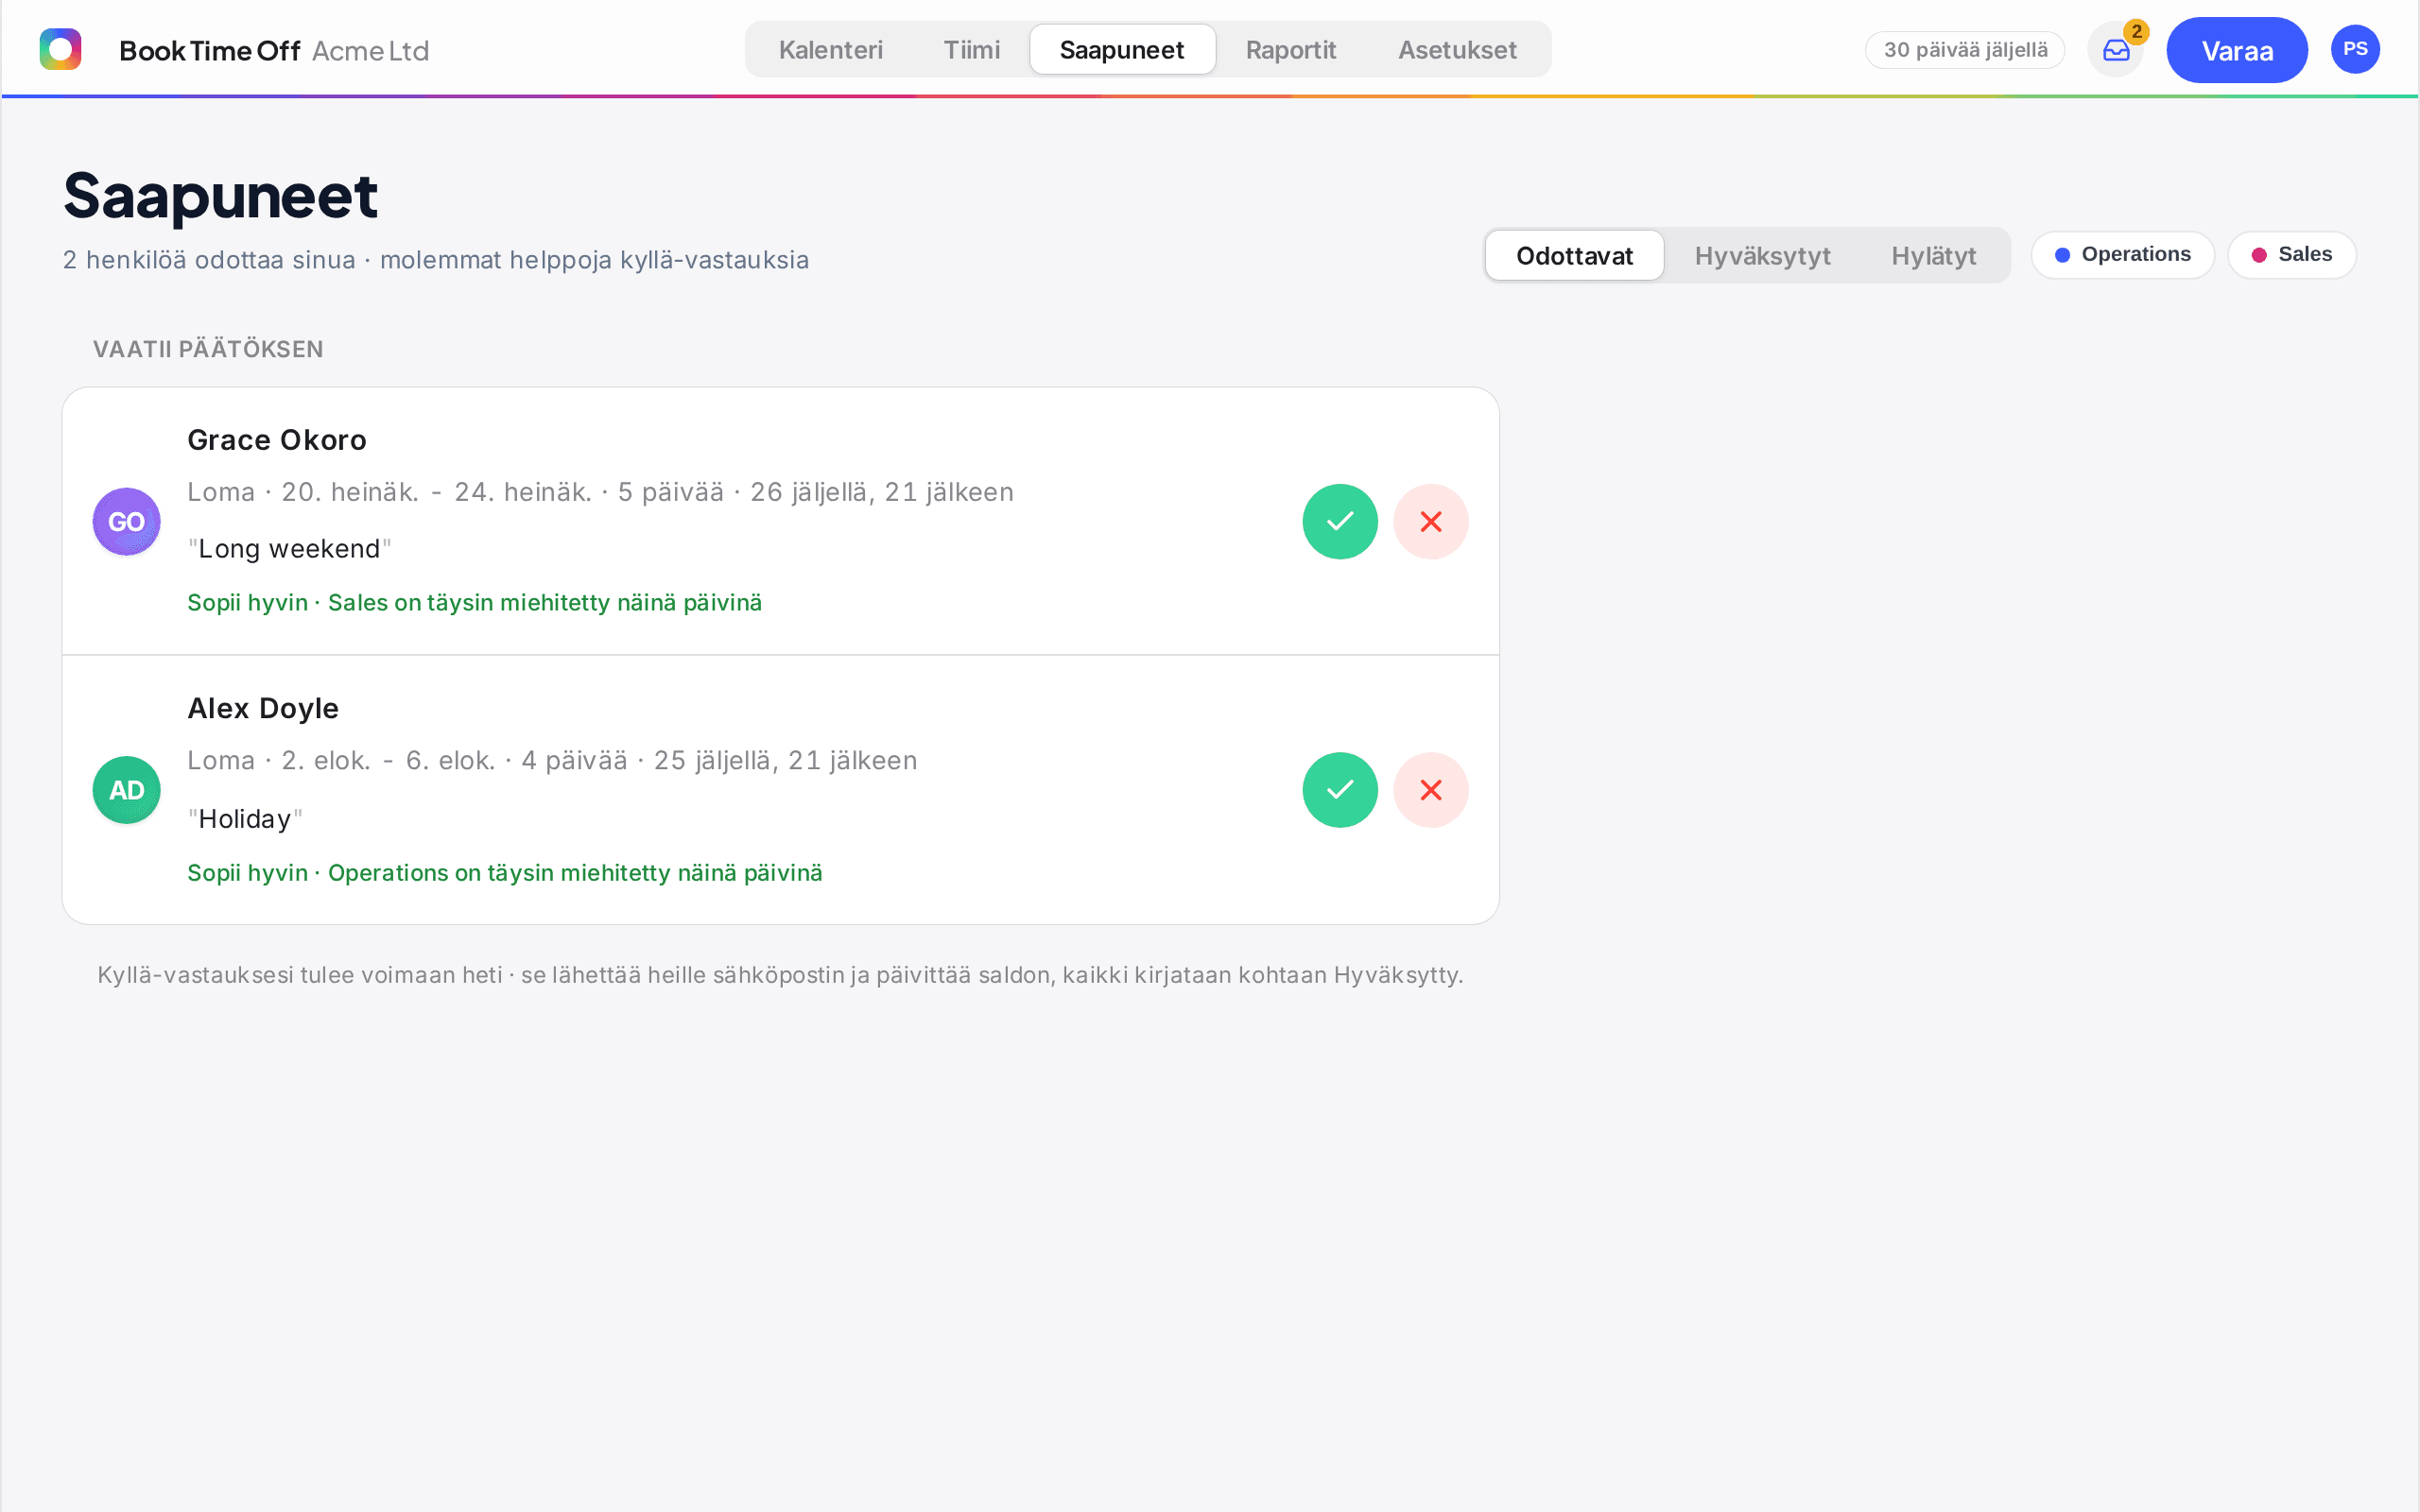Reject Grace Okoro's leave request
Viewport: 2420px width, 1512px height.
coord(1431,521)
